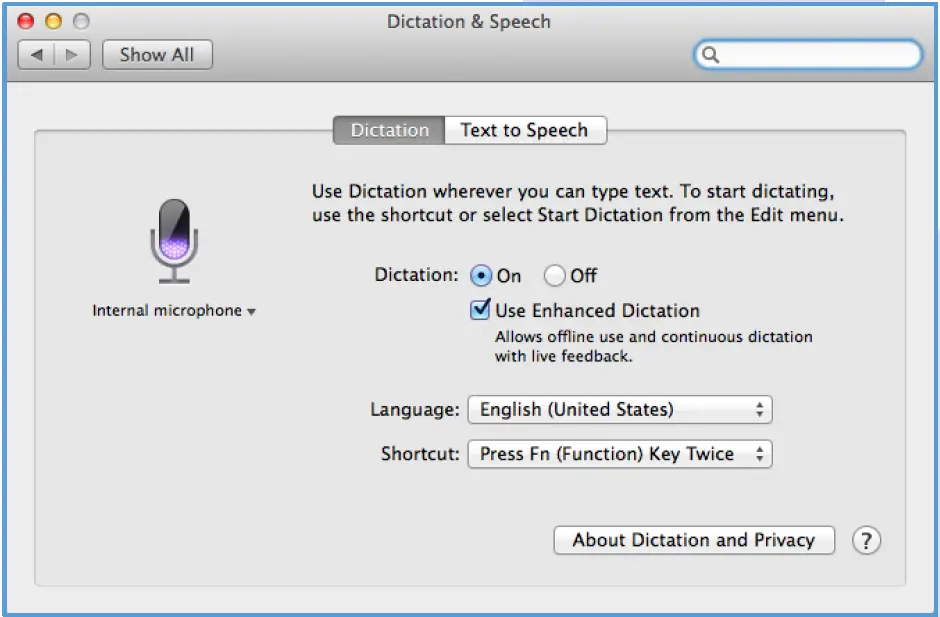Image resolution: width=940 pixels, height=617 pixels.
Task: Click the up/down arrows on the Shortcut popup
Action: point(761,454)
